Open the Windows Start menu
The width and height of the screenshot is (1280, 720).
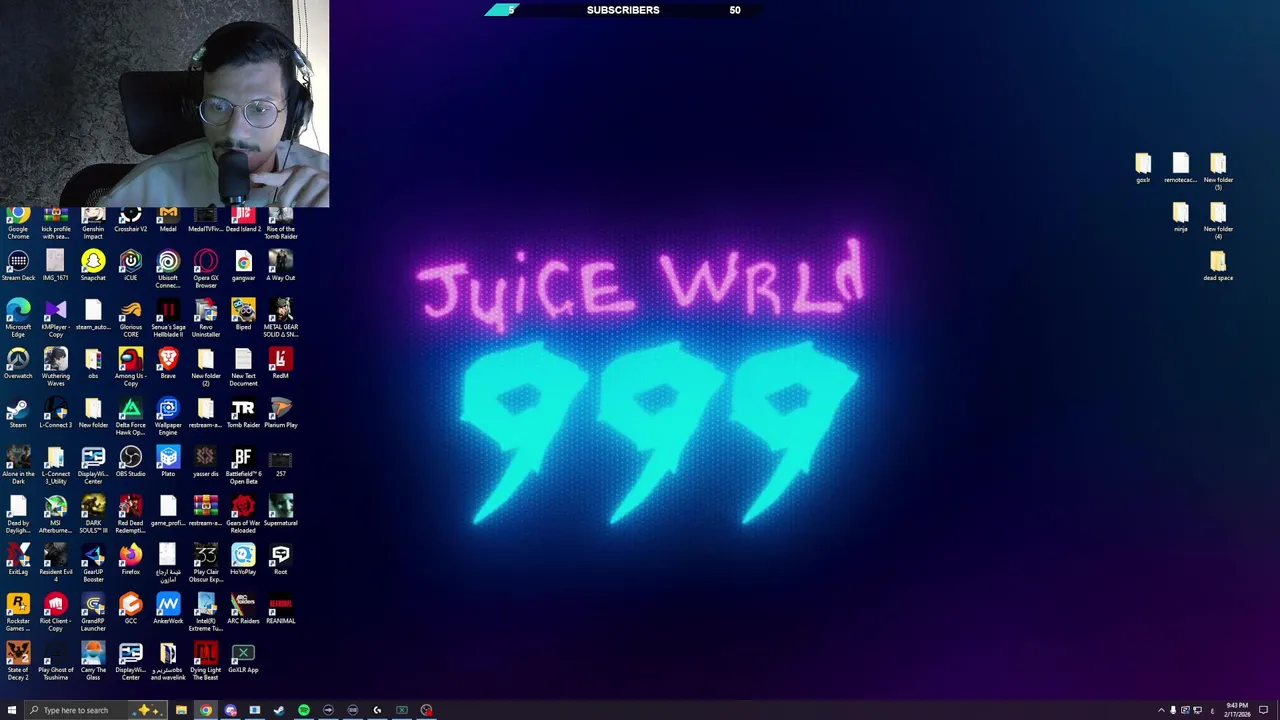[x=12, y=710]
